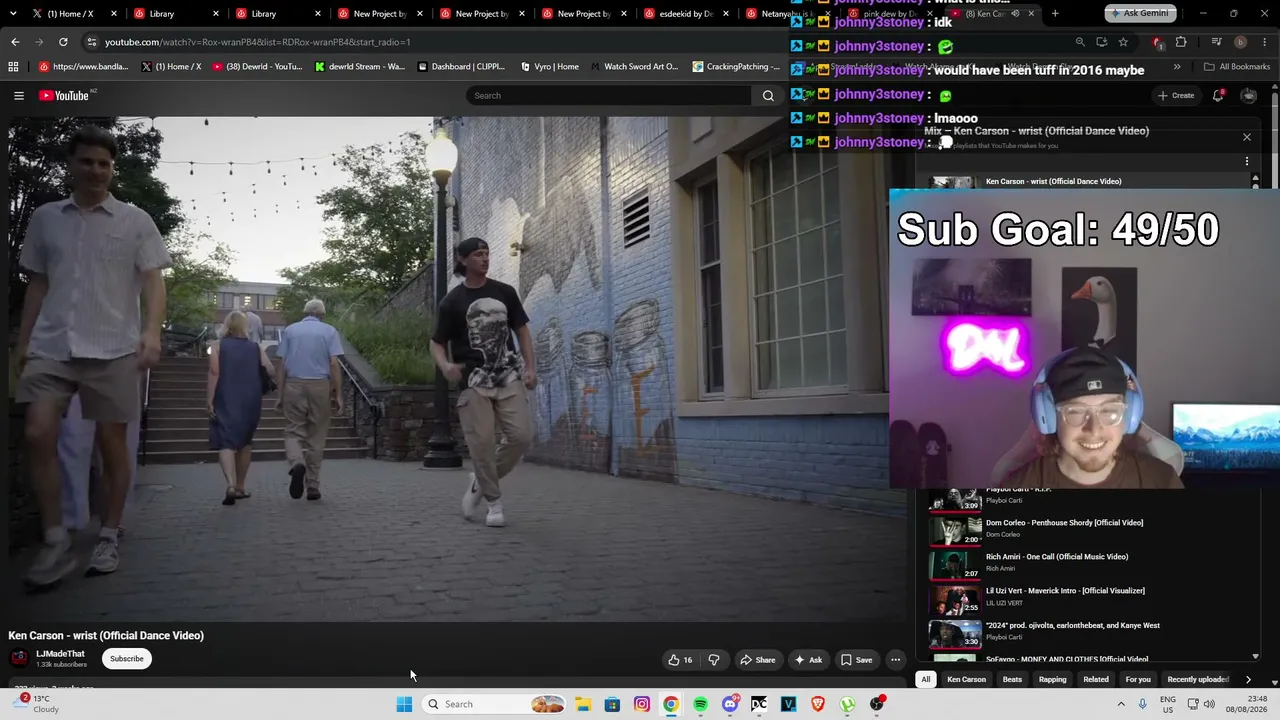Open the Chrome profile avatar
The height and width of the screenshot is (720, 1280).
click(1241, 42)
